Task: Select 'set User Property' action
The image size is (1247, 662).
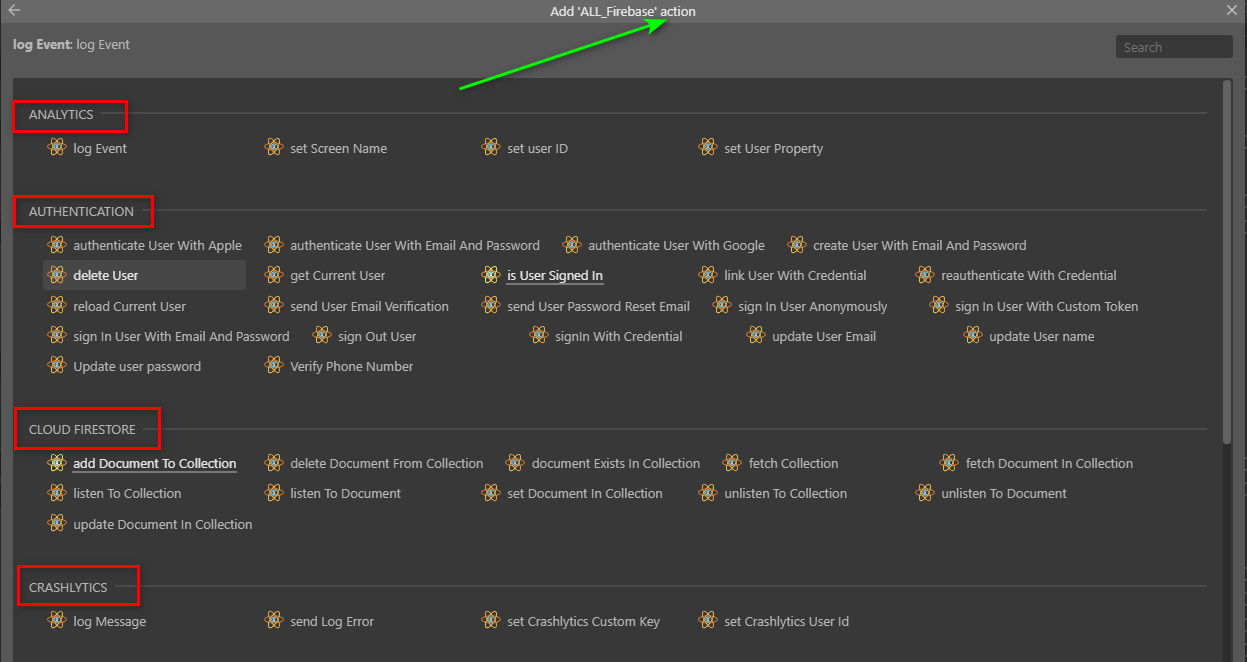Action: point(773,149)
